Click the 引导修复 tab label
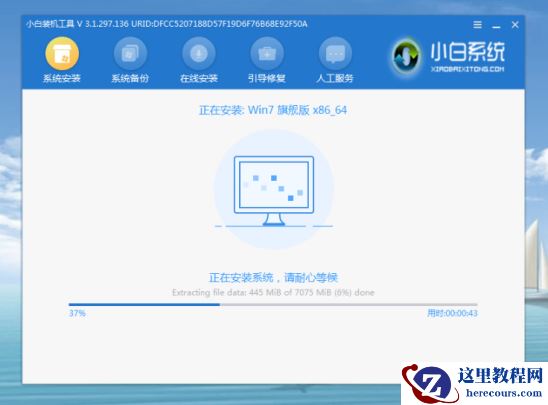Viewport: 548px width, 405px height. (267, 78)
